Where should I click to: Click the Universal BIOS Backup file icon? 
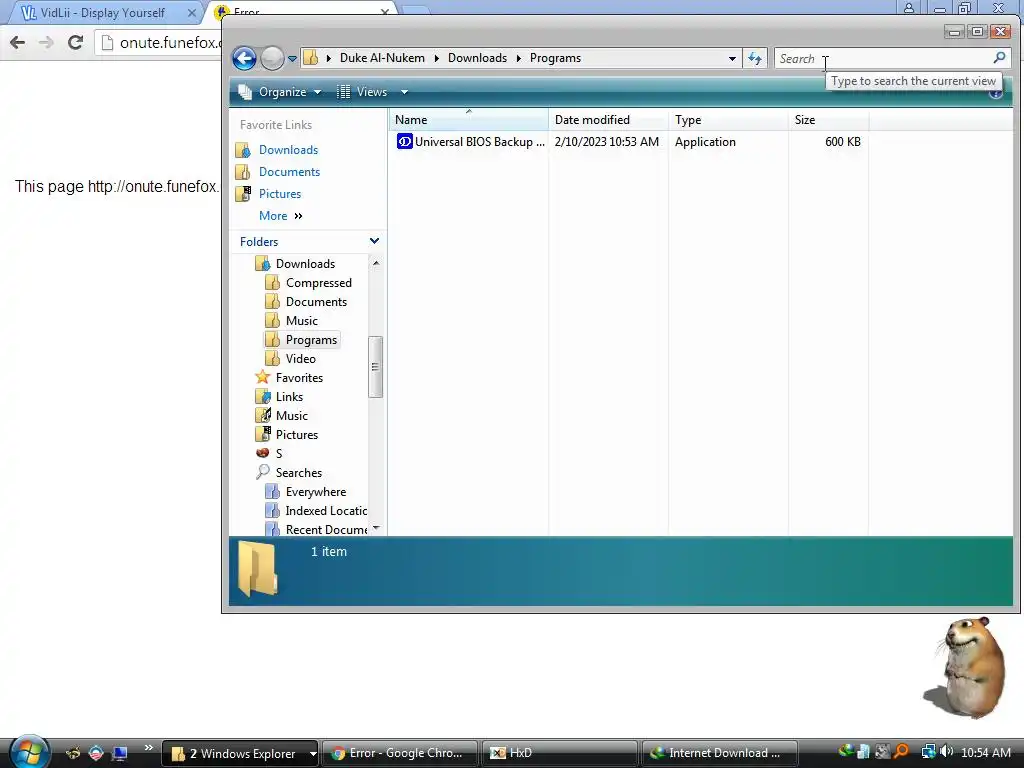pos(404,142)
